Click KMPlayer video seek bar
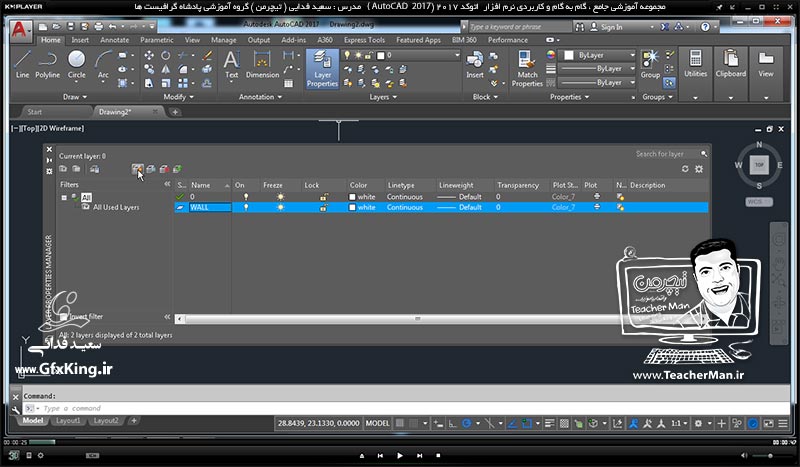Screen dimensions: 800x467 click(x=399, y=442)
